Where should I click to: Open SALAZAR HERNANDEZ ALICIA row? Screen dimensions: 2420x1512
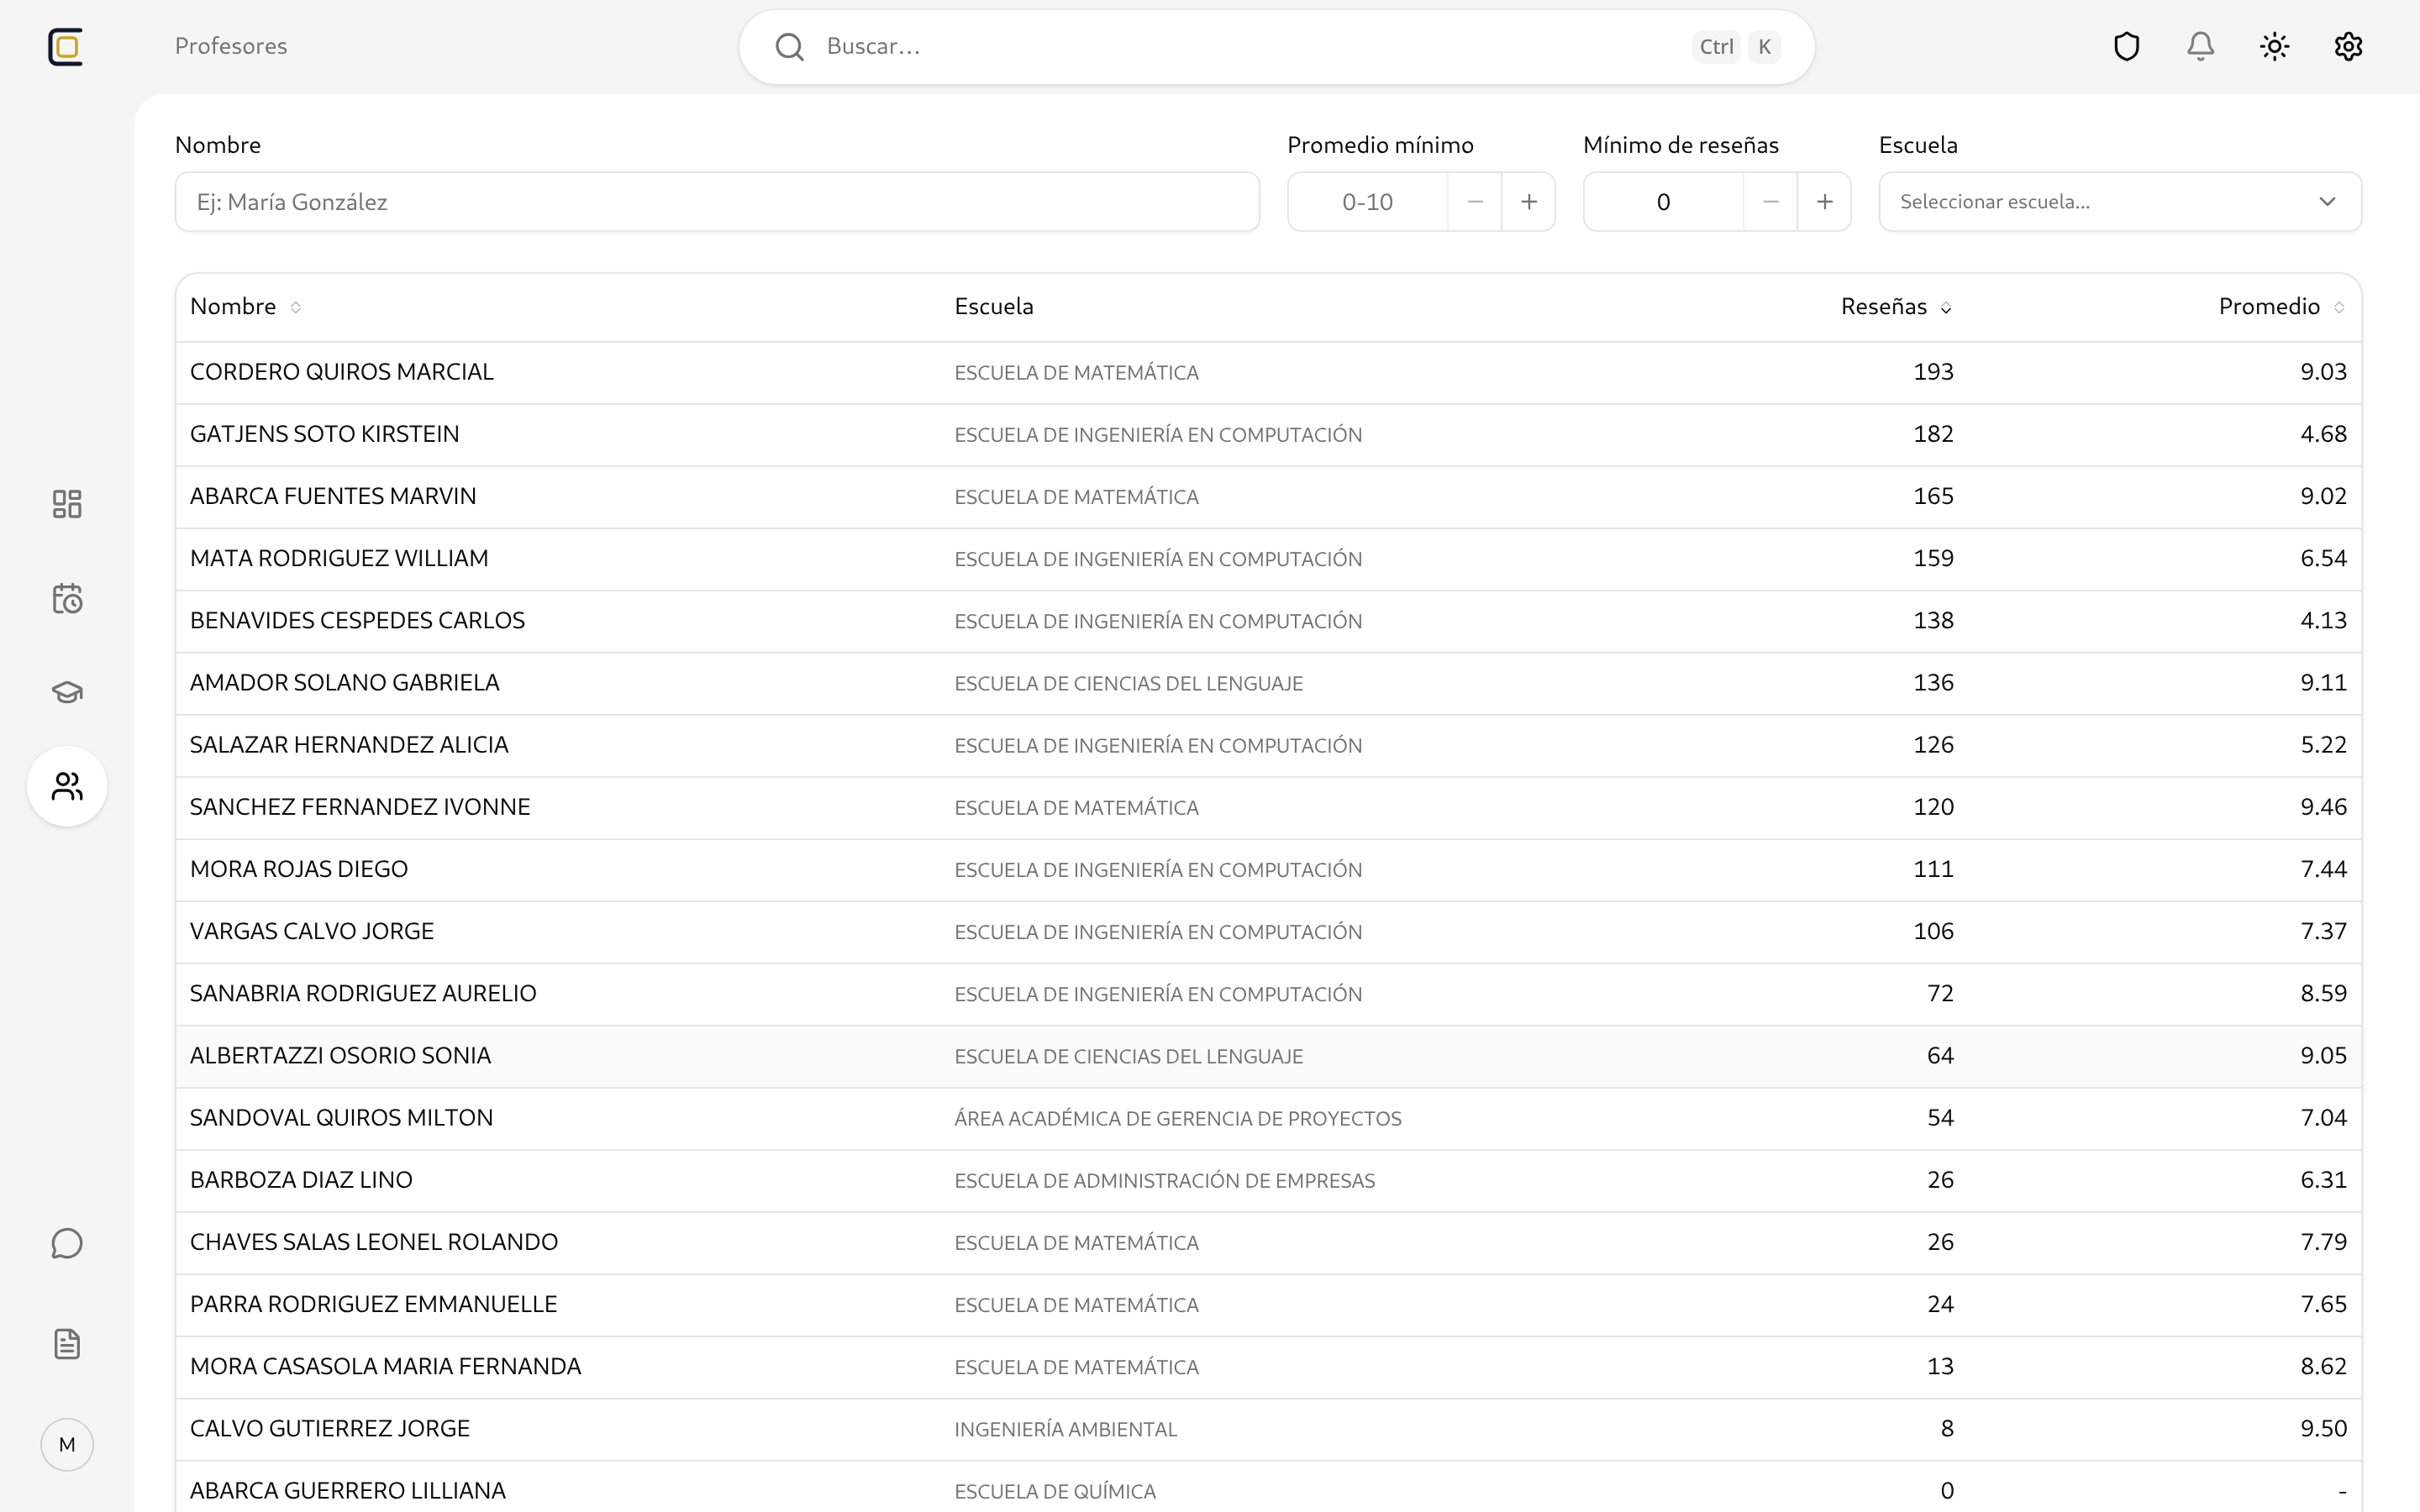point(1268,745)
